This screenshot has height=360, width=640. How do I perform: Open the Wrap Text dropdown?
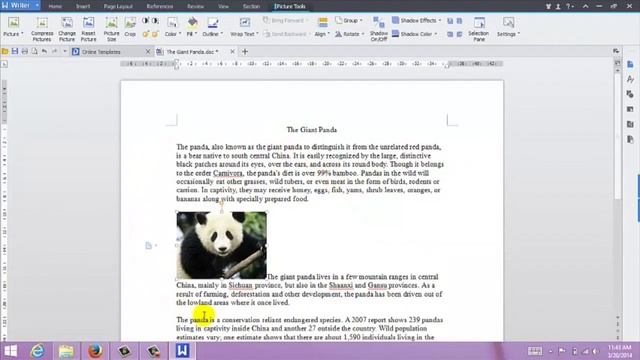244,28
